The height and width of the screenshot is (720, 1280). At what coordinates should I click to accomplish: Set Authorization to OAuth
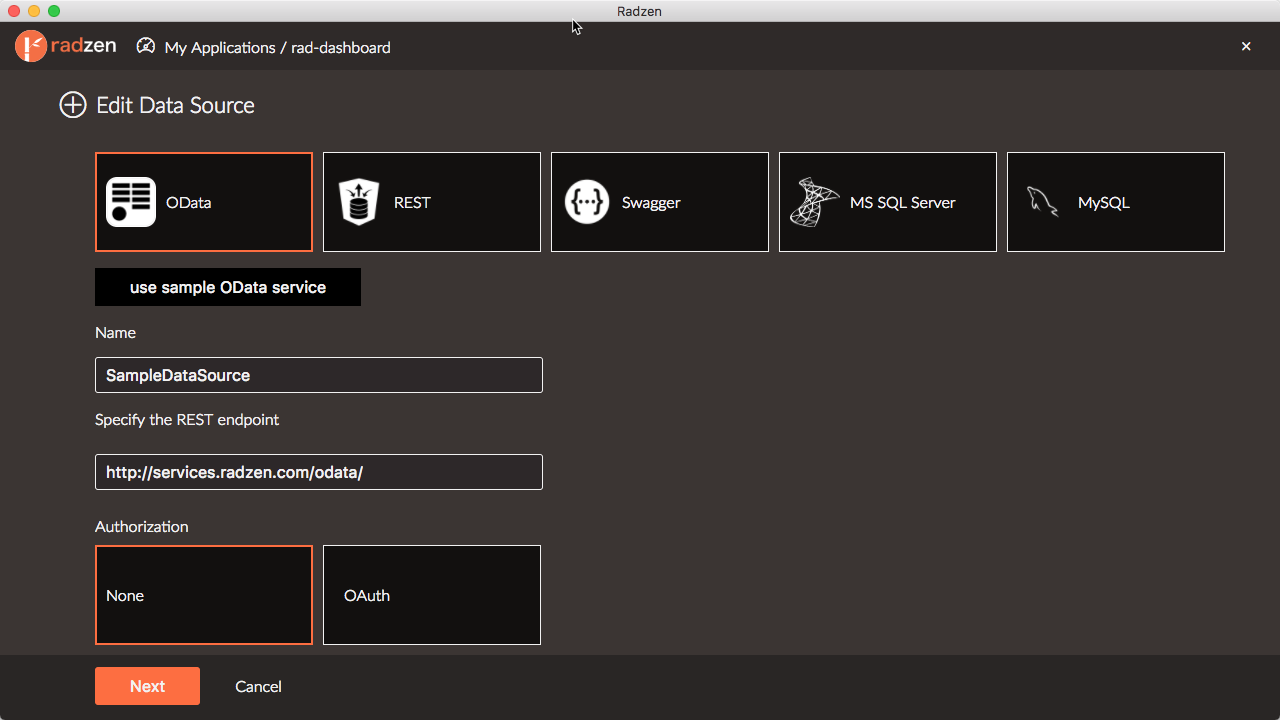coord(432,595)
